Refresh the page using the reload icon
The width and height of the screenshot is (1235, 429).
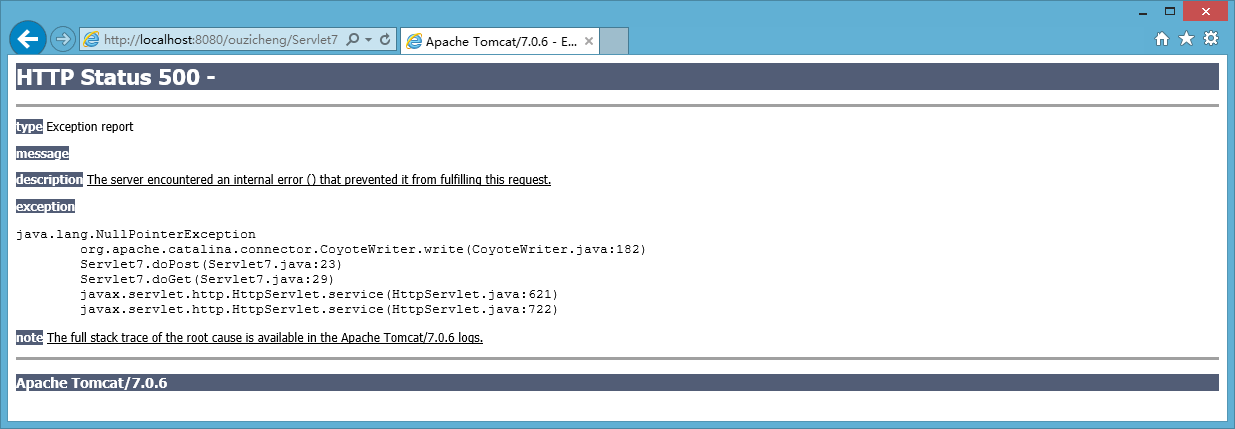point(385,40)
